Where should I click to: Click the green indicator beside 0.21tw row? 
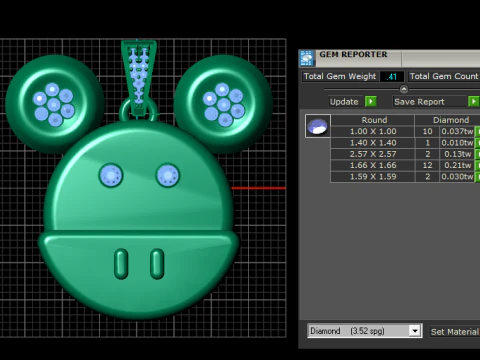(x=477, y=165)
